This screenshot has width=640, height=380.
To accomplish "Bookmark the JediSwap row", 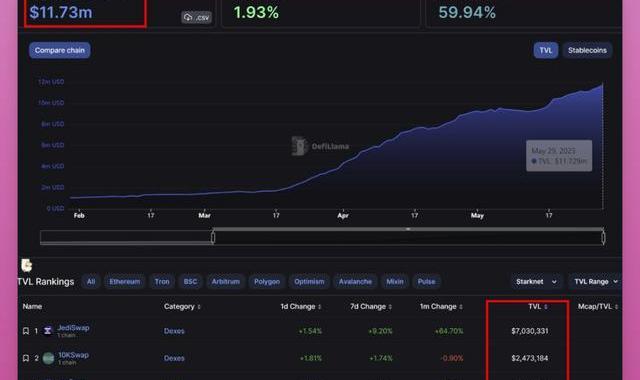I will (26, 331).
